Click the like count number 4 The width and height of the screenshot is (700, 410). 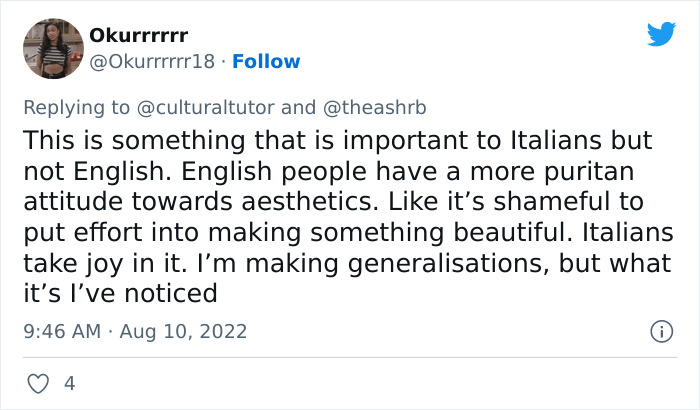click(x=69, y=383)
